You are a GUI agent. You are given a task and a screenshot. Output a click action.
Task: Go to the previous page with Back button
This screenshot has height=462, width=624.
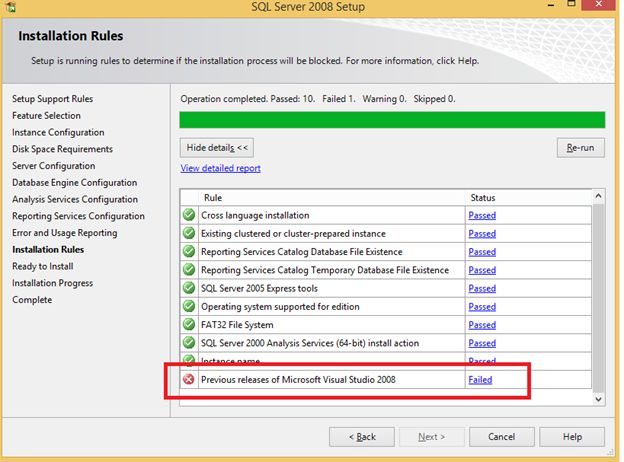point(362,437)
